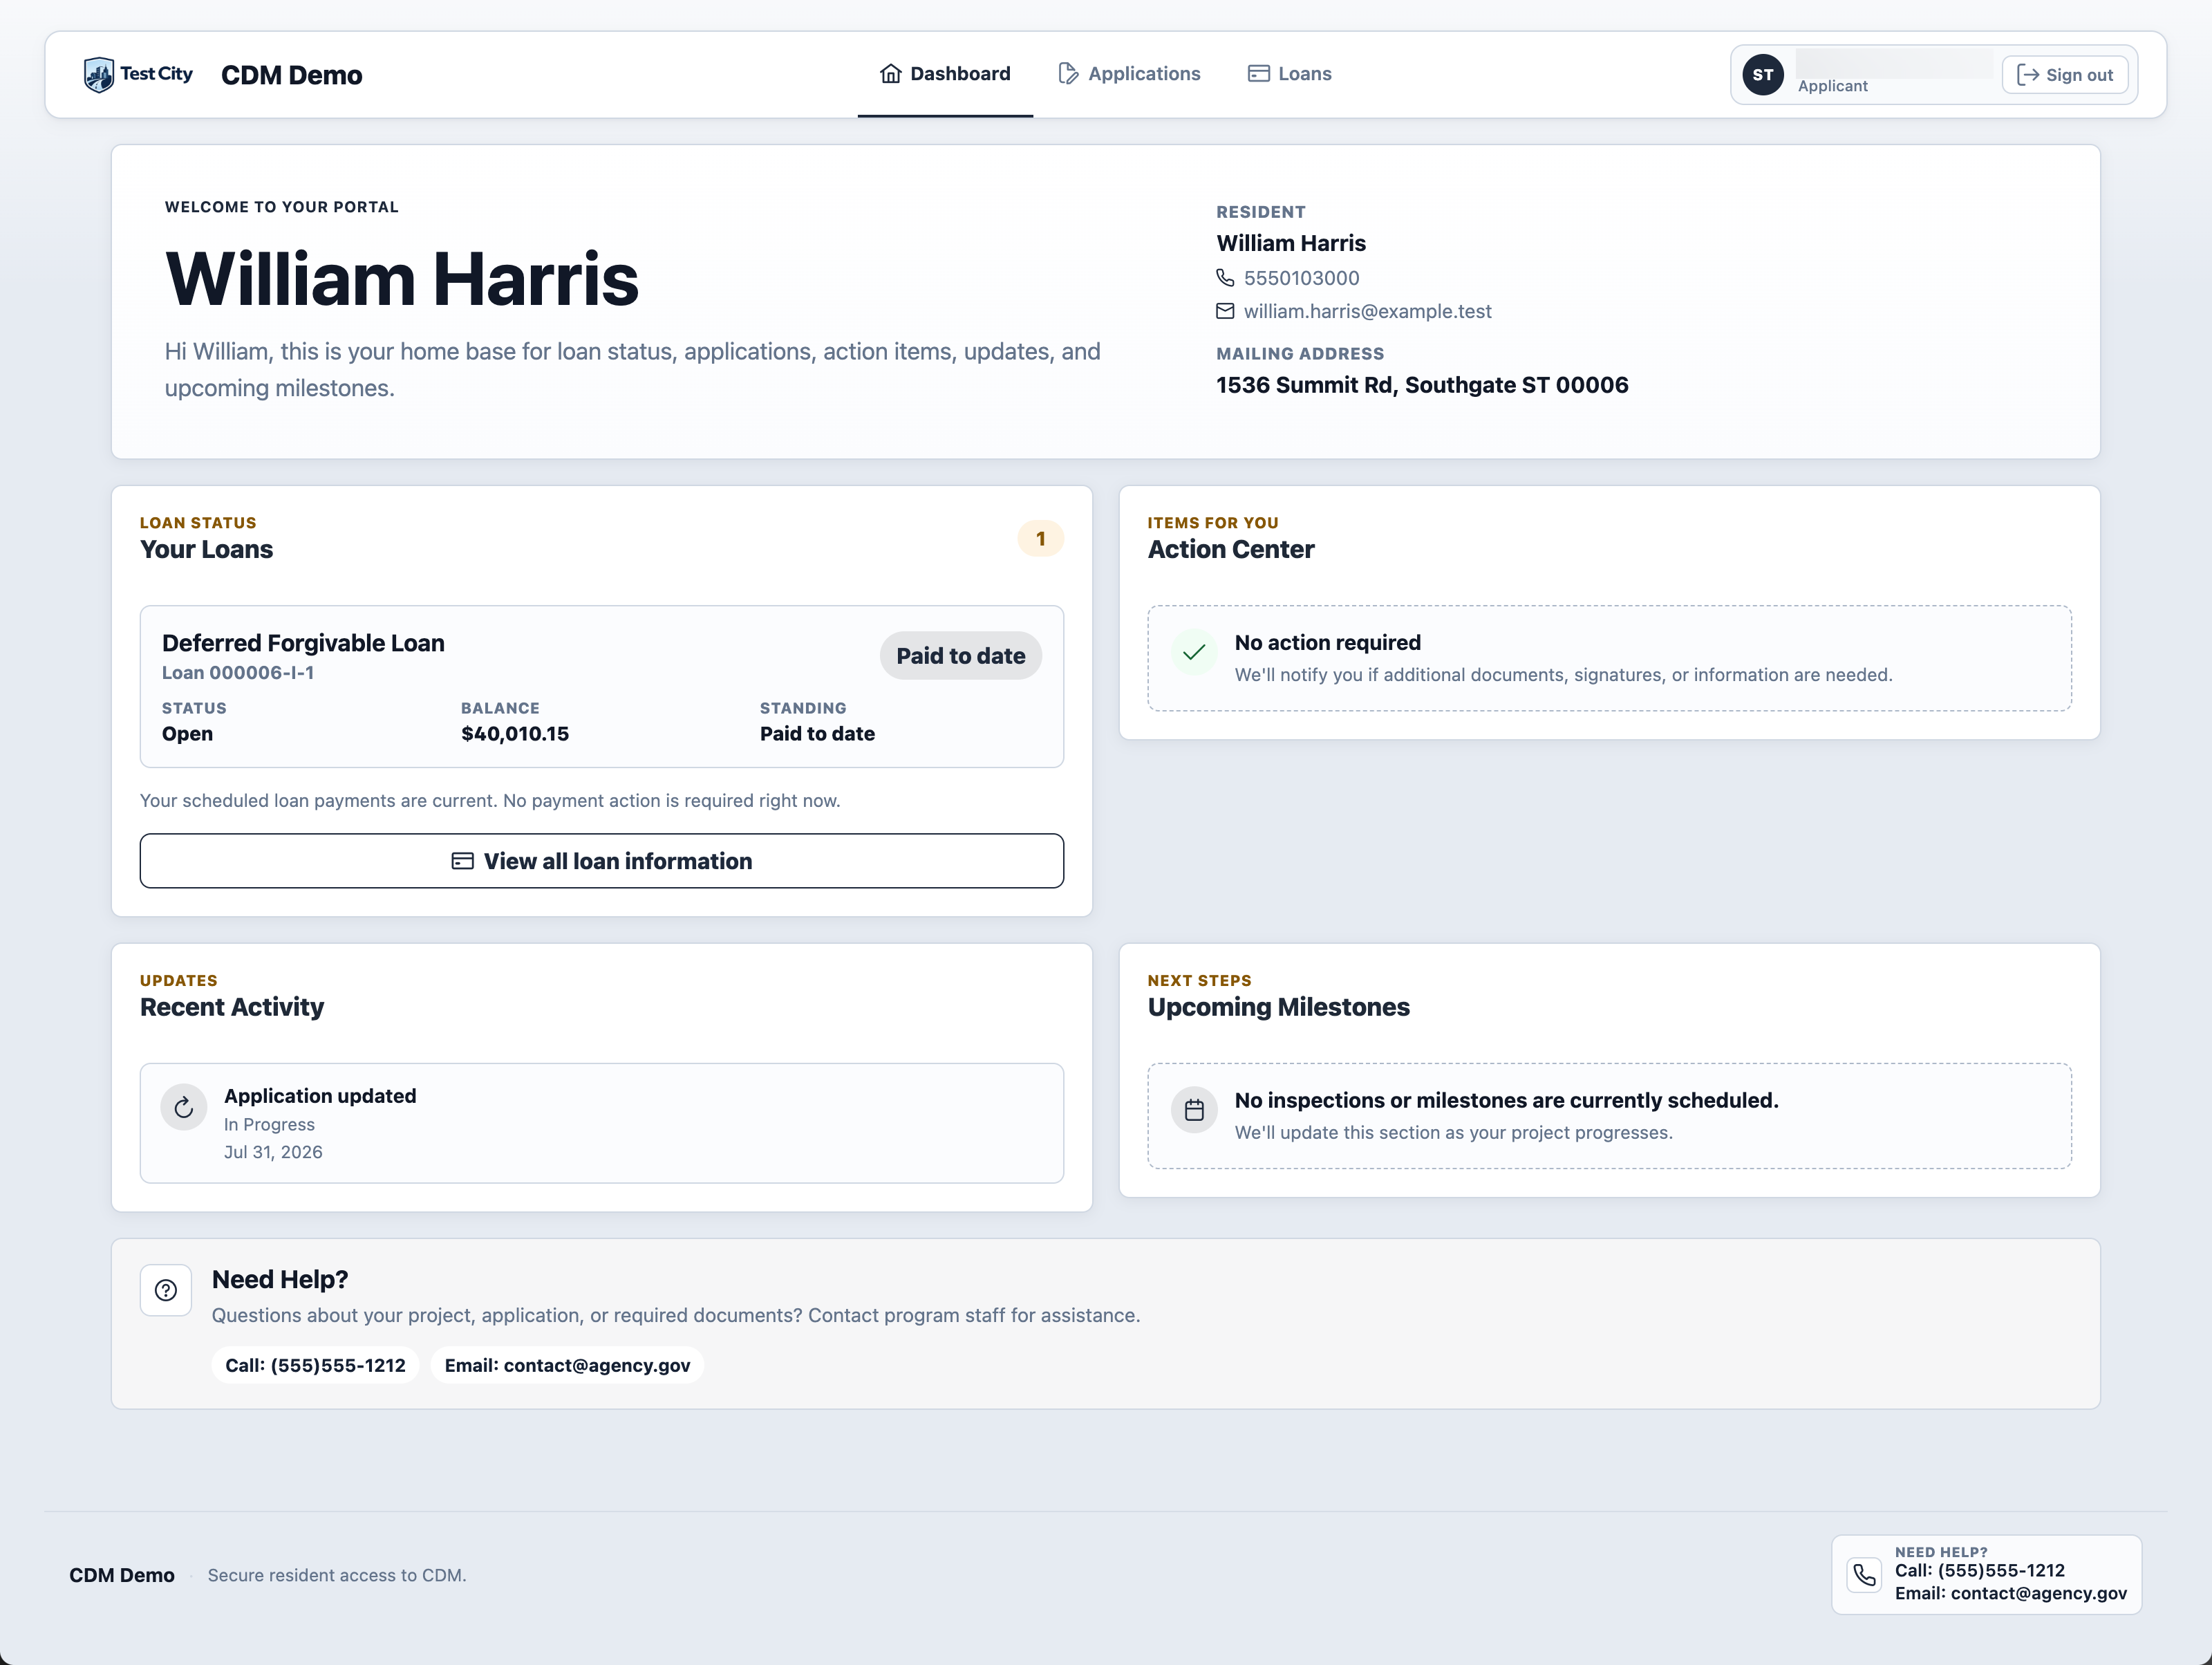Screen dimensions: 2212x1665
Task: Switch to the Applications tab
Action: 1129,74
